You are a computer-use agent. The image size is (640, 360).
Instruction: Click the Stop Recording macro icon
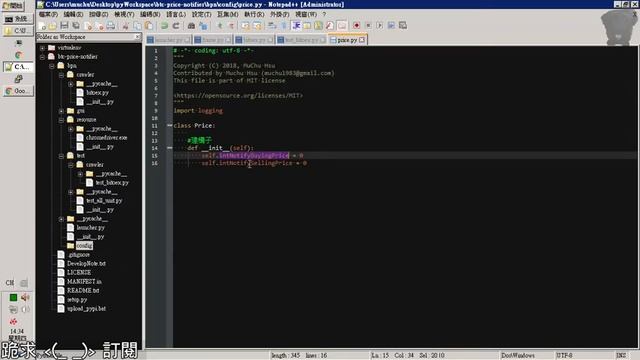[369, 26]
